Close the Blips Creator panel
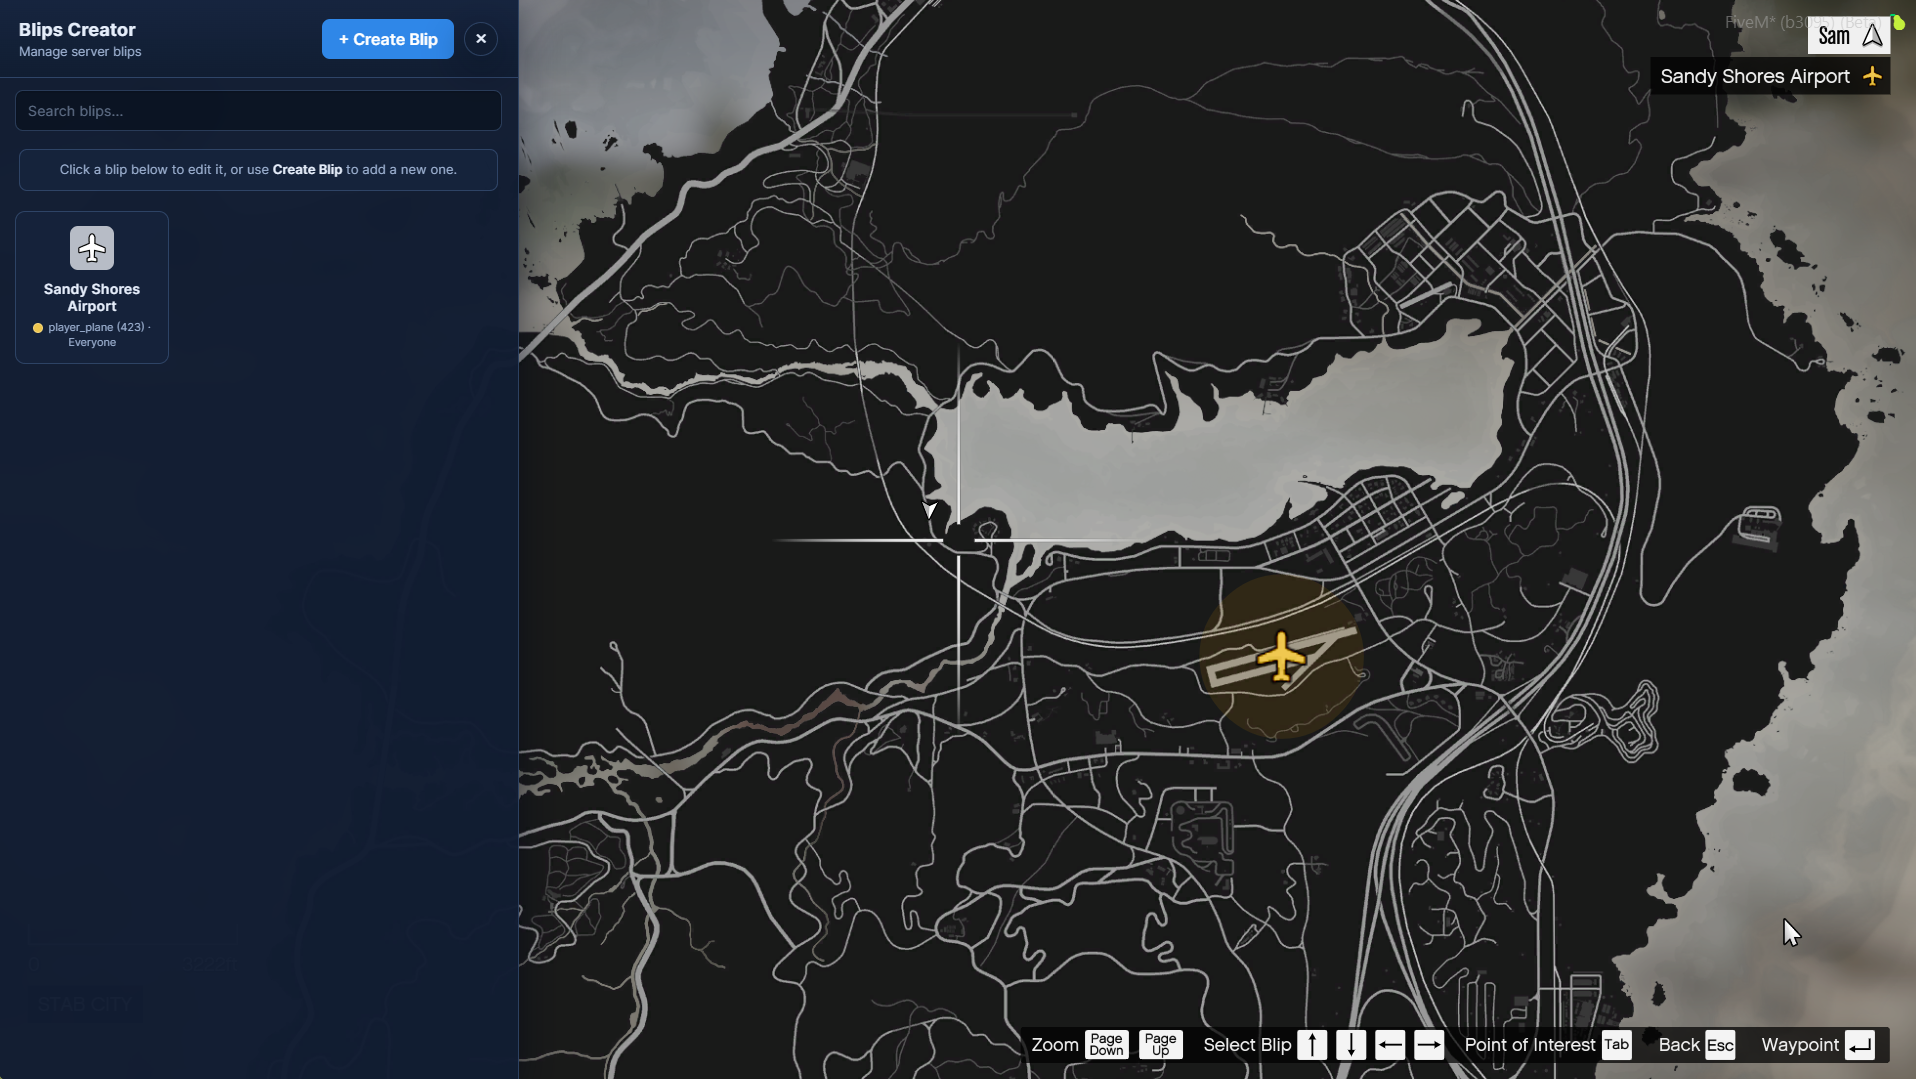The height and width of the screenshot is (1079, 1916). [481, 39]
